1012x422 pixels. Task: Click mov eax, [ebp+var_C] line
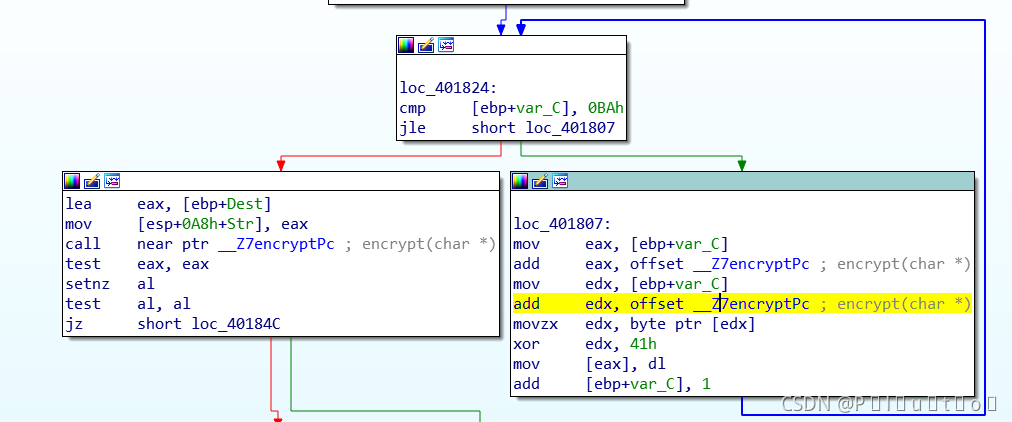pyautogui.click(x=620, y=245)
